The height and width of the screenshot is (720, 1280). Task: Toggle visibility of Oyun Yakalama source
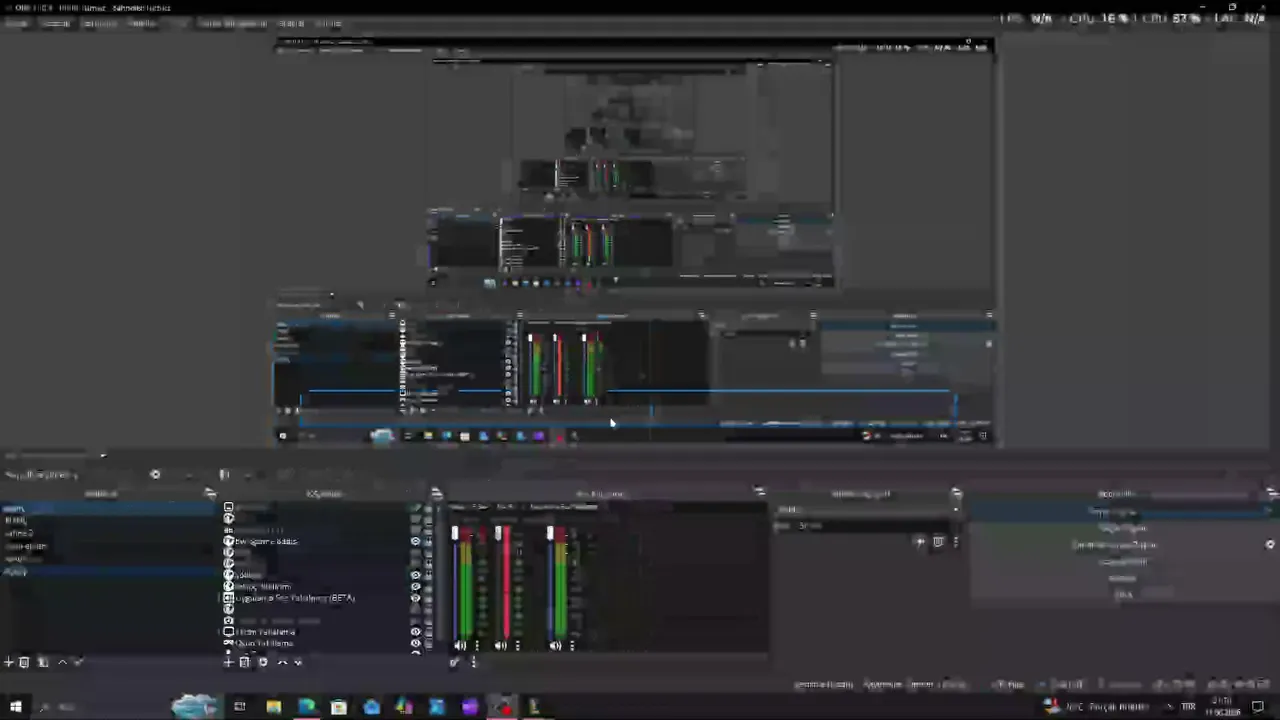click(416, 644)
